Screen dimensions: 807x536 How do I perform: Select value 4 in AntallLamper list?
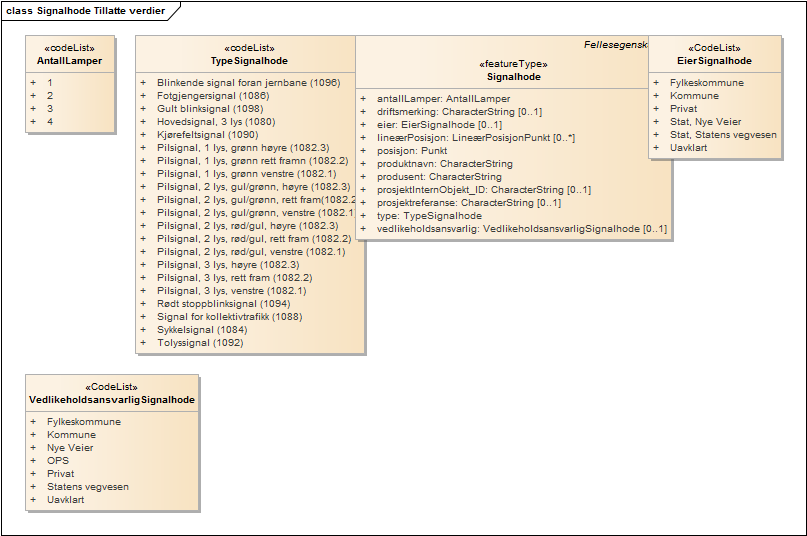pyautogui.click(x=50, y=122)
